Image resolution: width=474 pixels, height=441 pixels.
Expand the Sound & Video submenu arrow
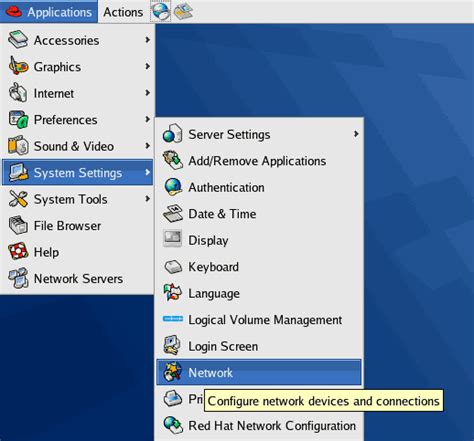click(x=147, y=146)
